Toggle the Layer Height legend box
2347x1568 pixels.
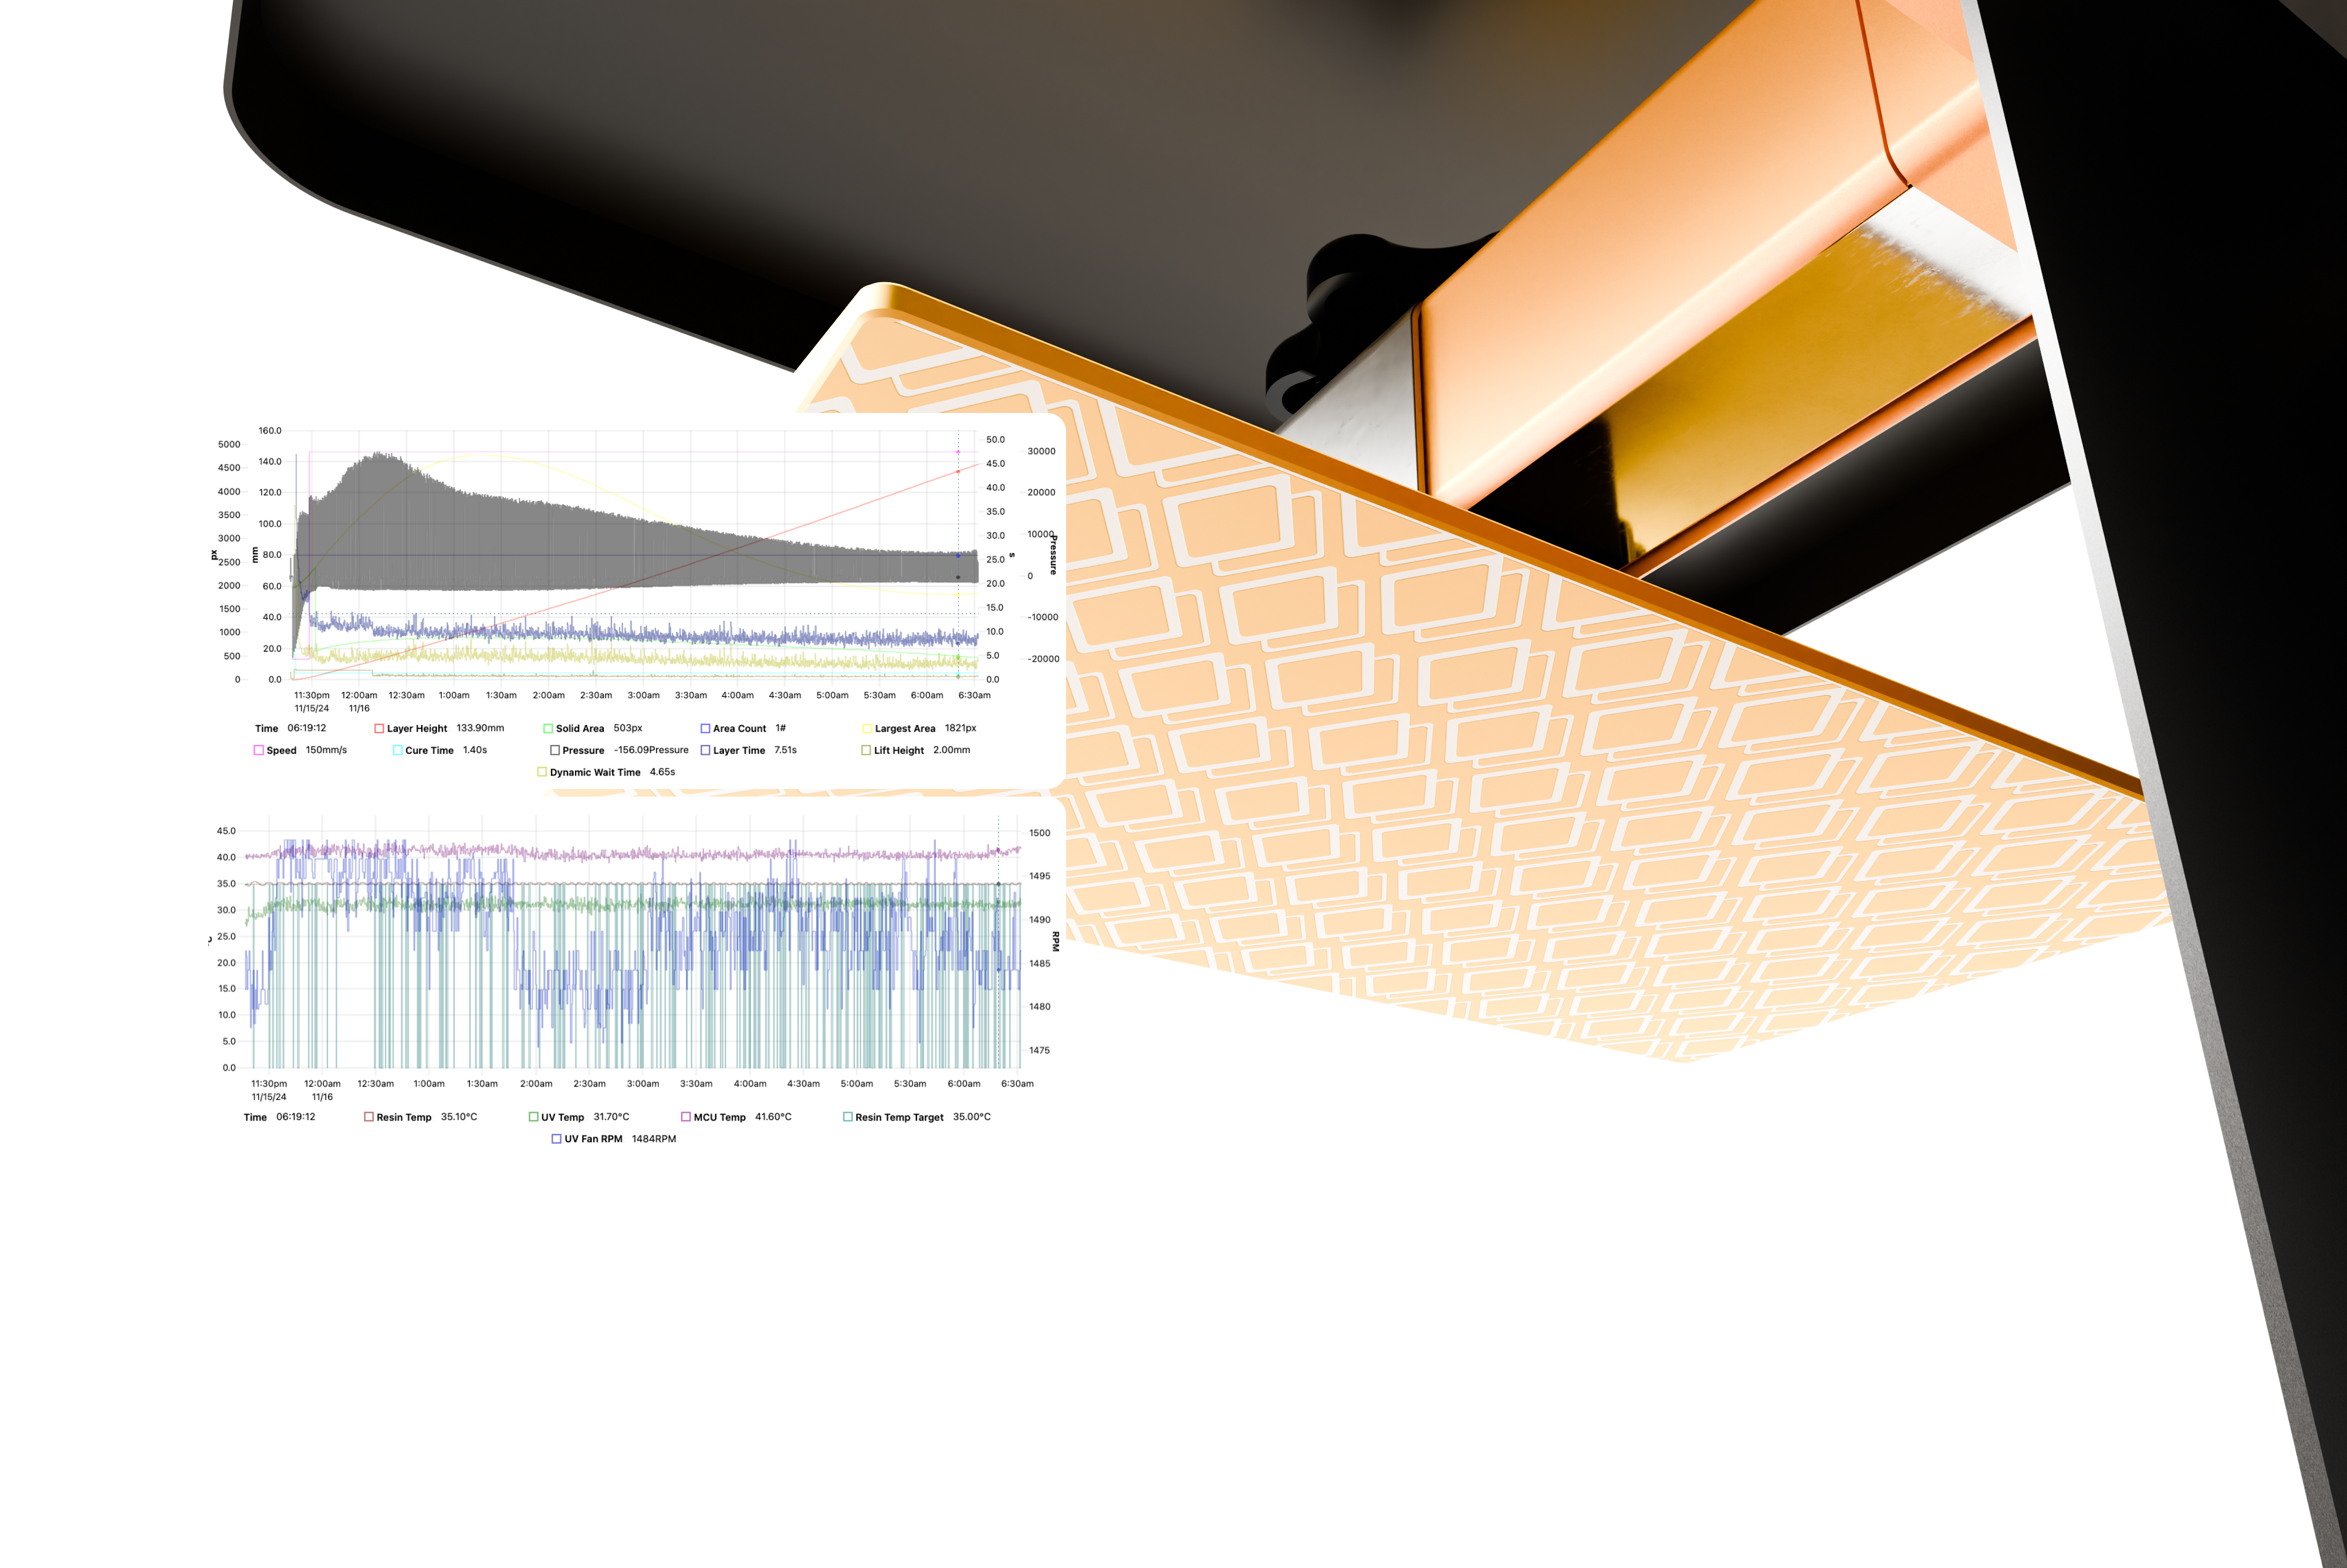click(379, 729)
